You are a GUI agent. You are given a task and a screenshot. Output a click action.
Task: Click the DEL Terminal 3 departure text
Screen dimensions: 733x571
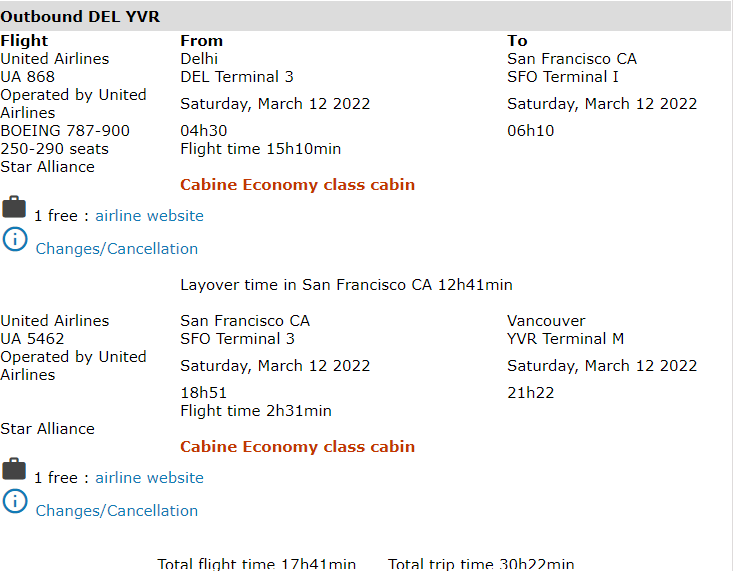tap(237, 77)
